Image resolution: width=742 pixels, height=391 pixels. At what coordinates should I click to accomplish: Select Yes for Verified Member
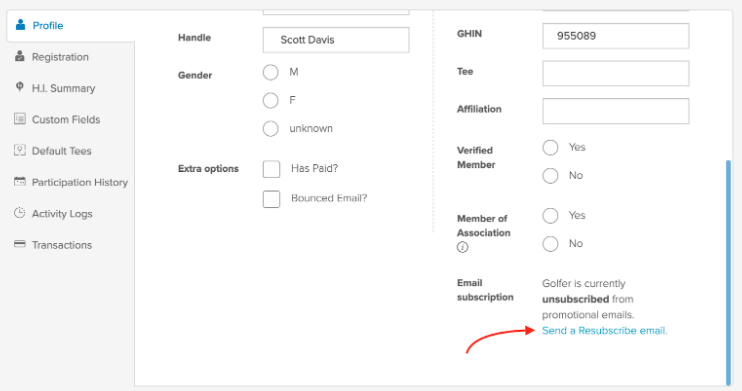[x=550, y=148]
